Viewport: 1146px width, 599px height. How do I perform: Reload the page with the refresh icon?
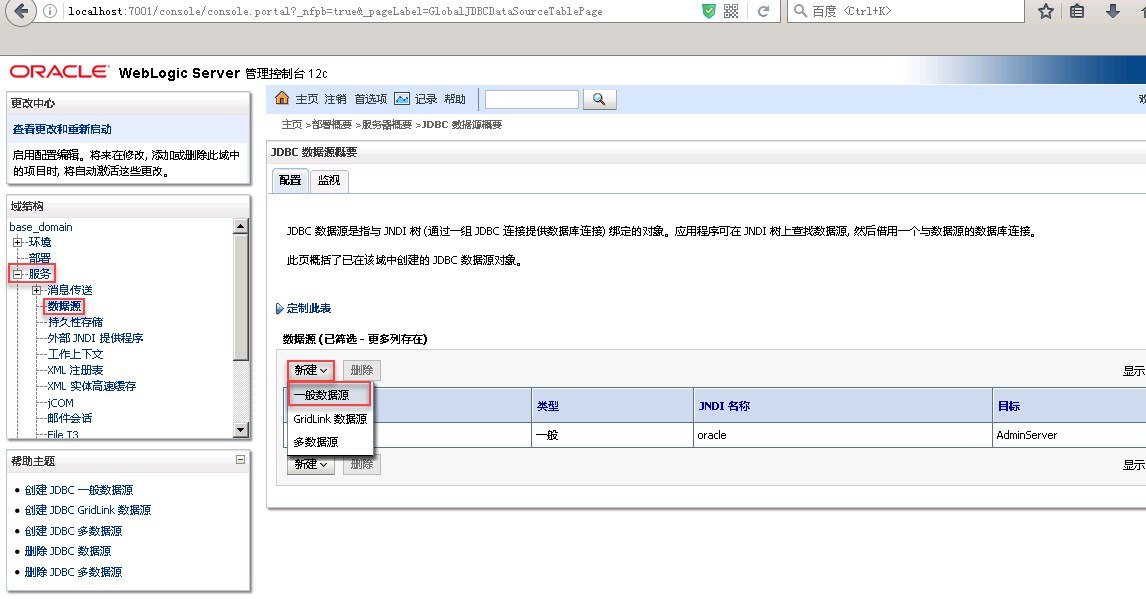(763, 11)
